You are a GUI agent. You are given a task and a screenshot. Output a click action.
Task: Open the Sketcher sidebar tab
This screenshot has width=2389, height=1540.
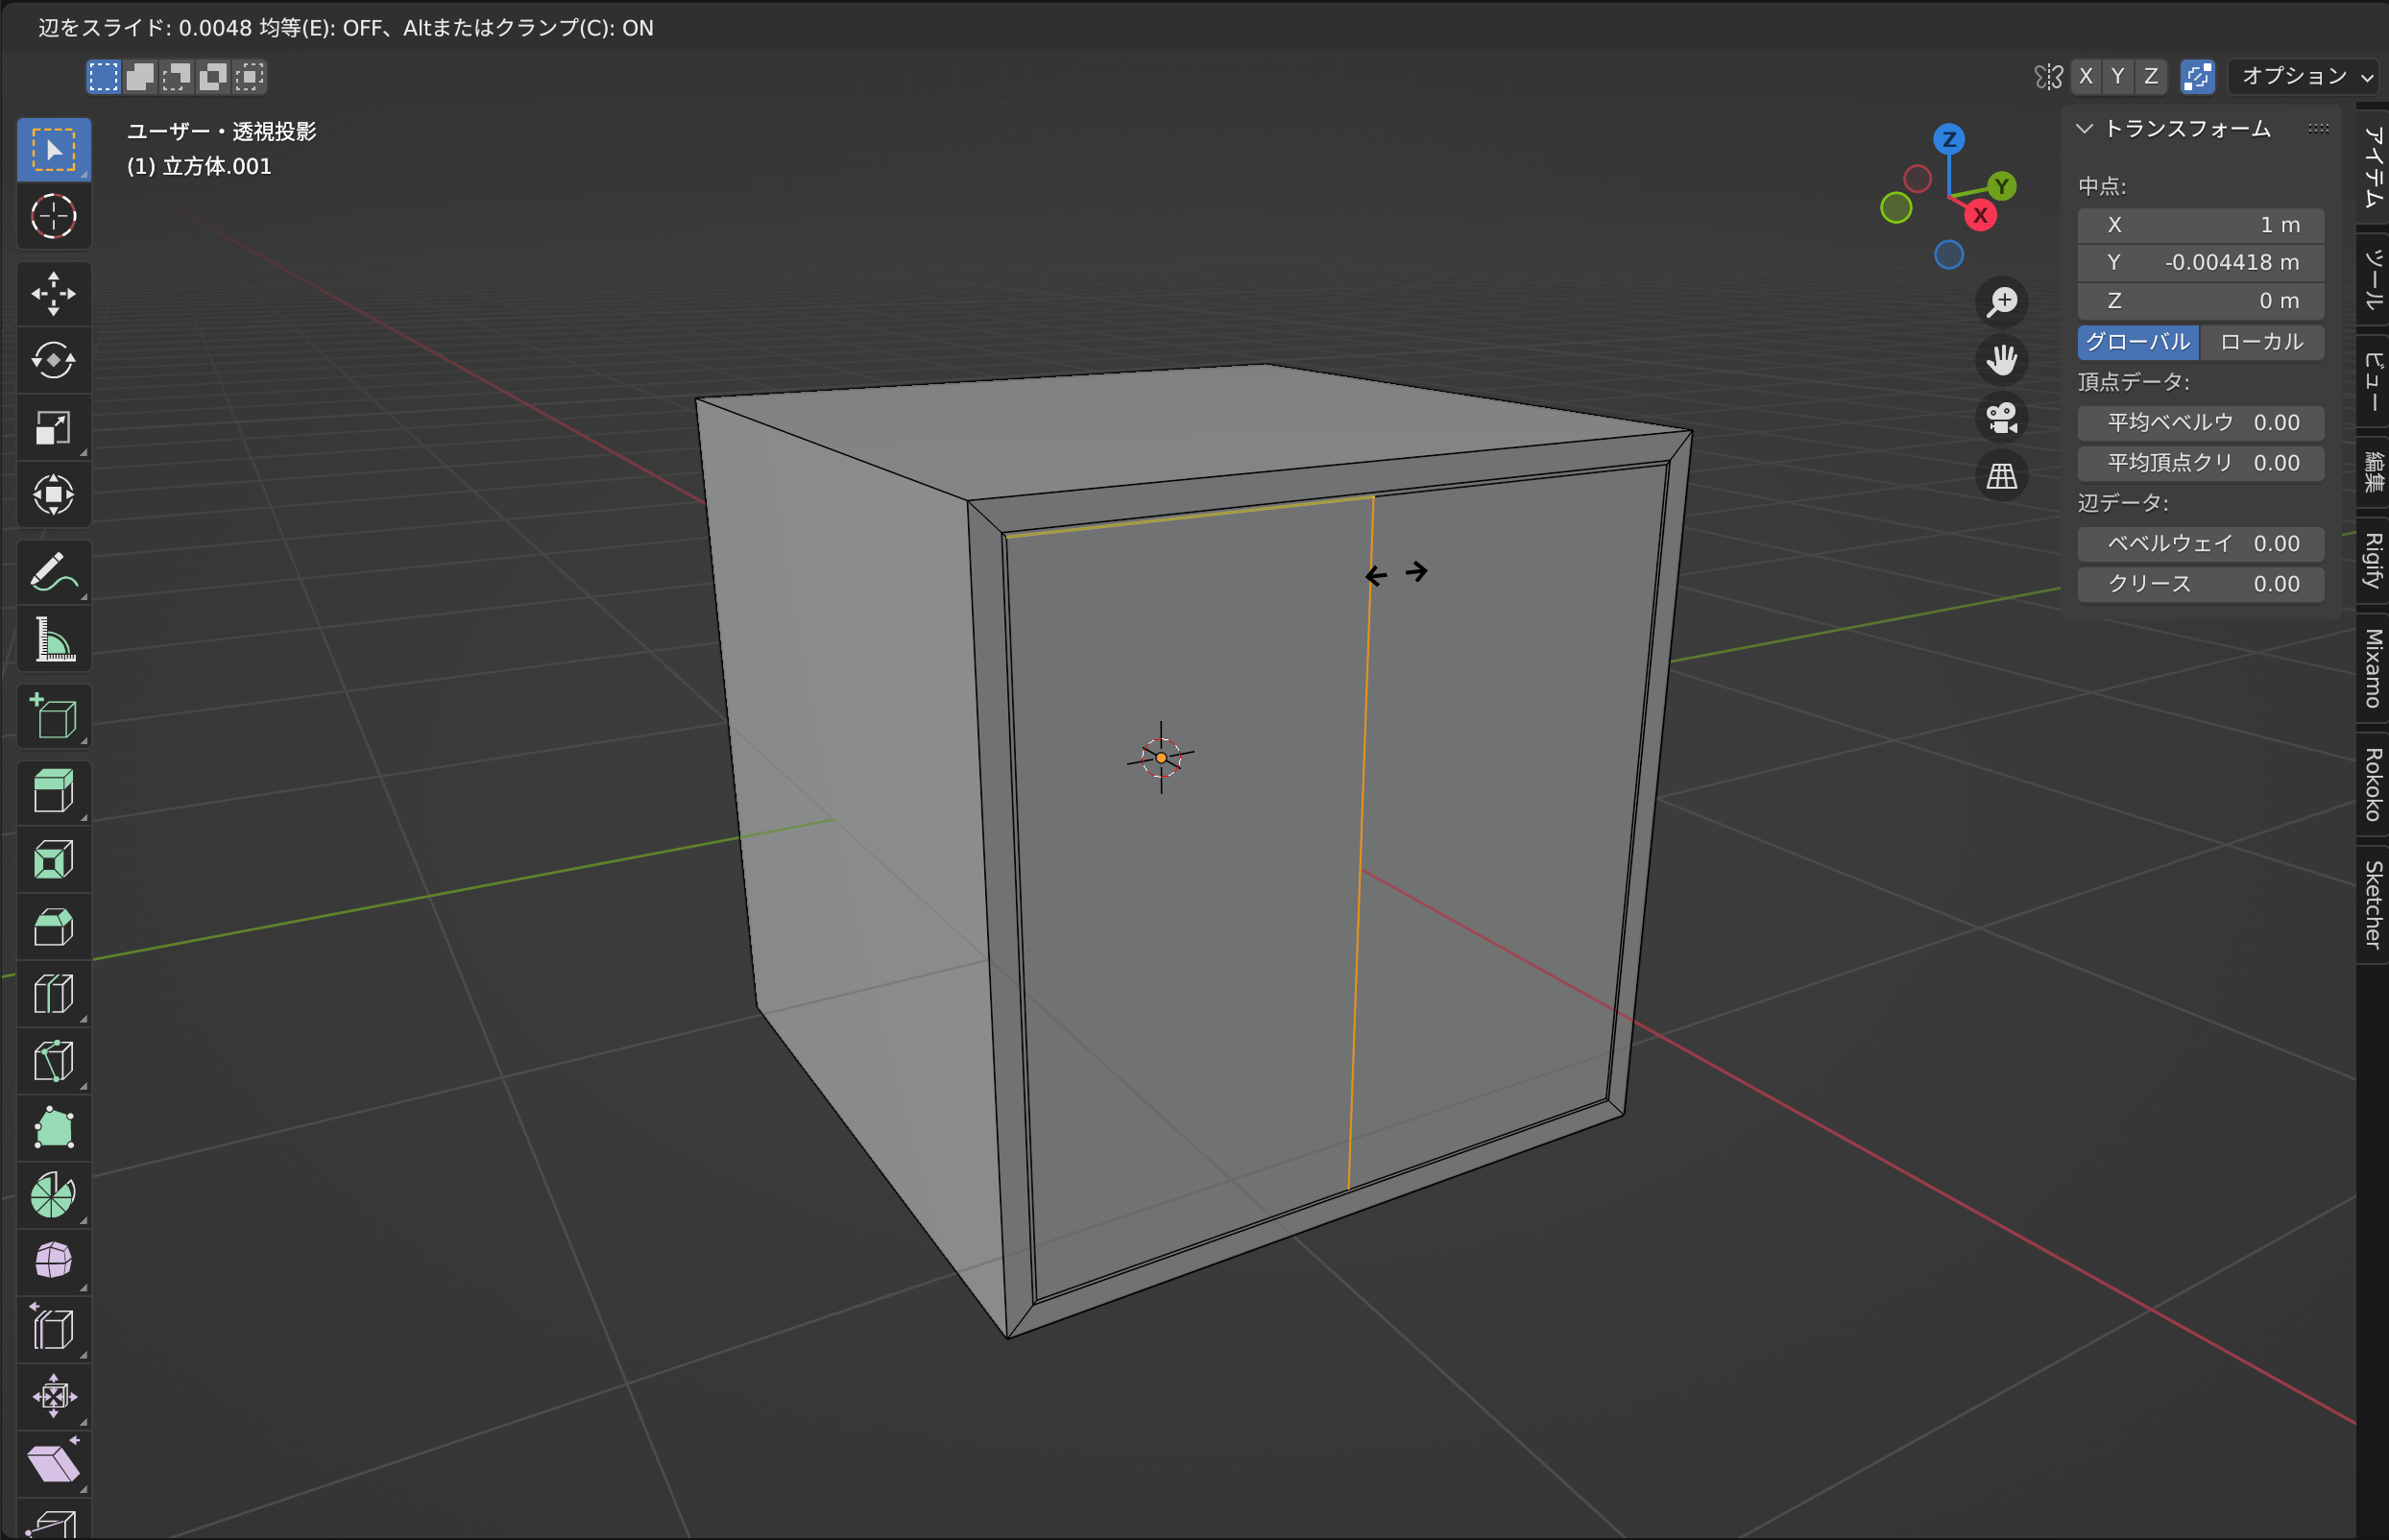(x=2373, y=905)
